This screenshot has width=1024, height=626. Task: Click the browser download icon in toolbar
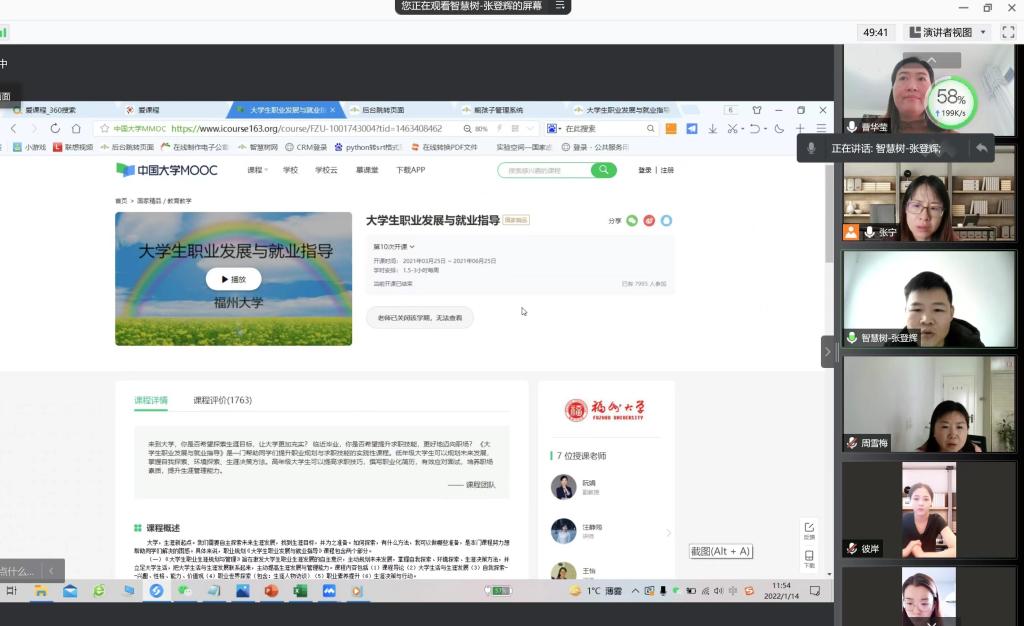(x=713, y=129)
